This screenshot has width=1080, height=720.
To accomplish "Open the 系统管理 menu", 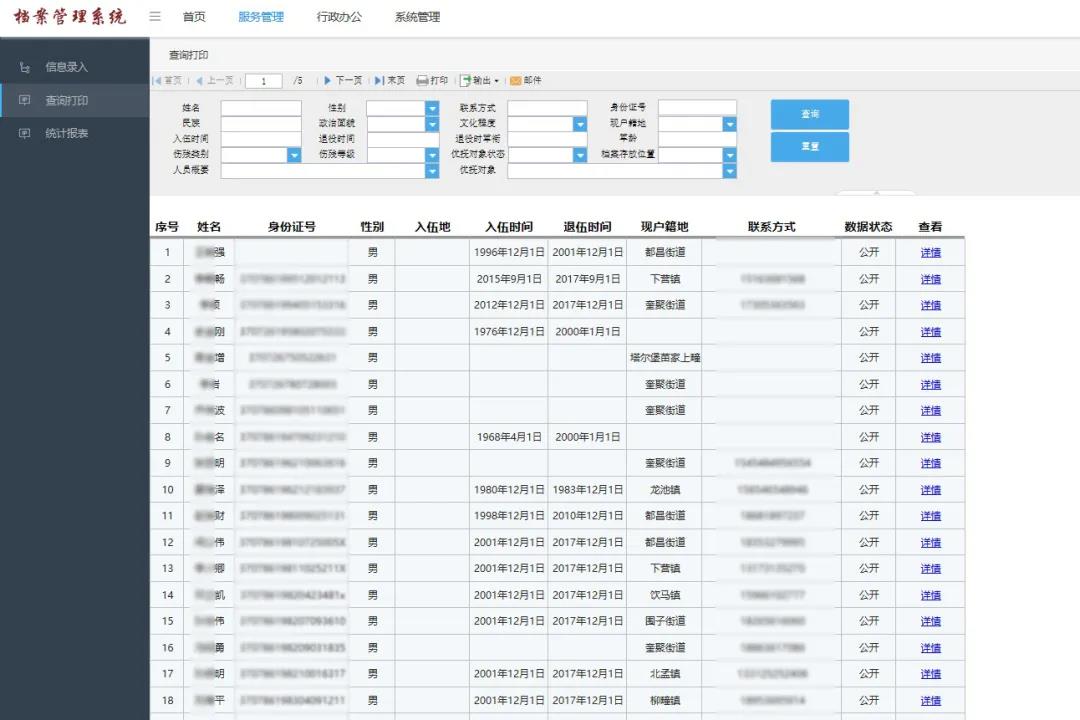I will coord(417,16).
